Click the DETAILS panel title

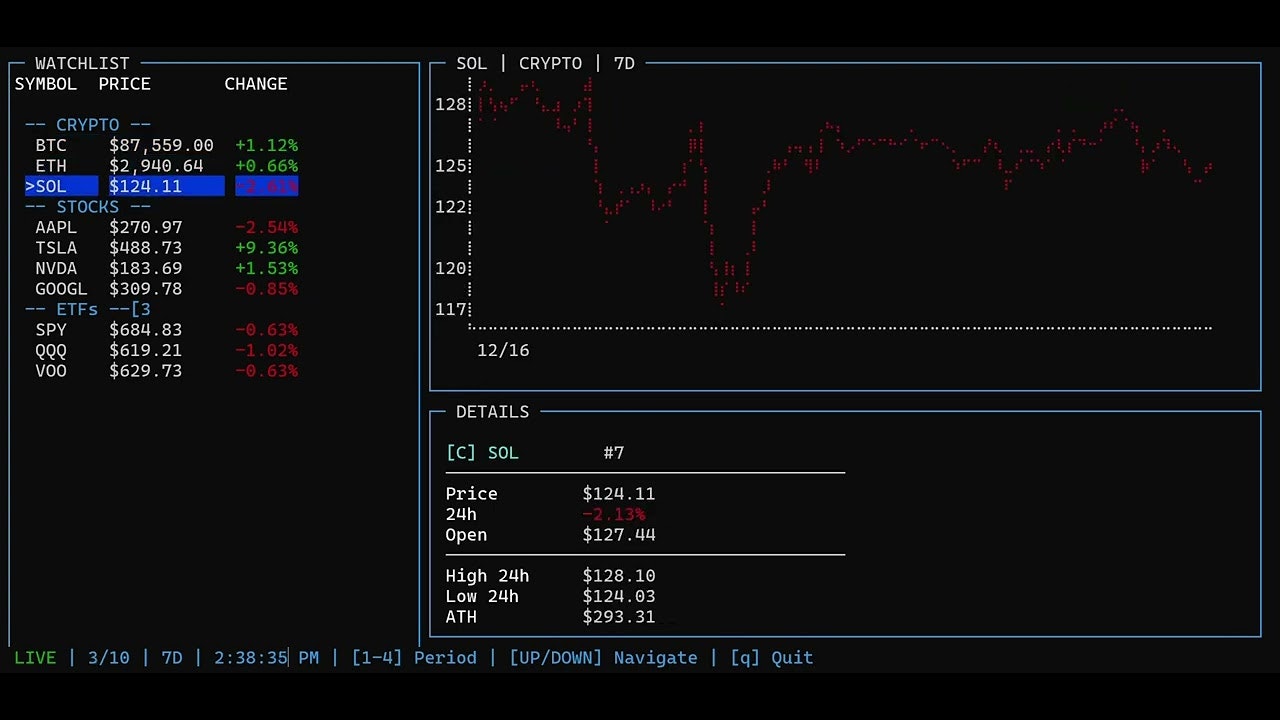click(x=493, y=412)
